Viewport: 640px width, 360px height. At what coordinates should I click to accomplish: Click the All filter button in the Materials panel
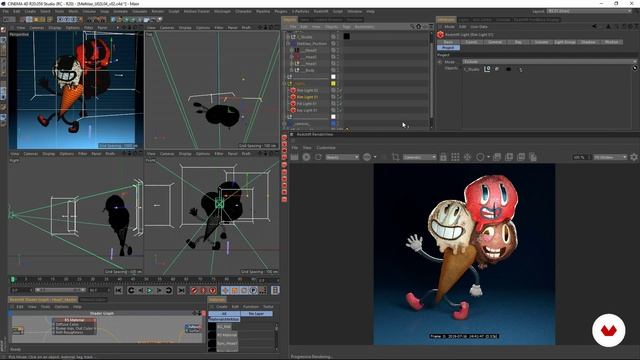[x=224, y=313]
